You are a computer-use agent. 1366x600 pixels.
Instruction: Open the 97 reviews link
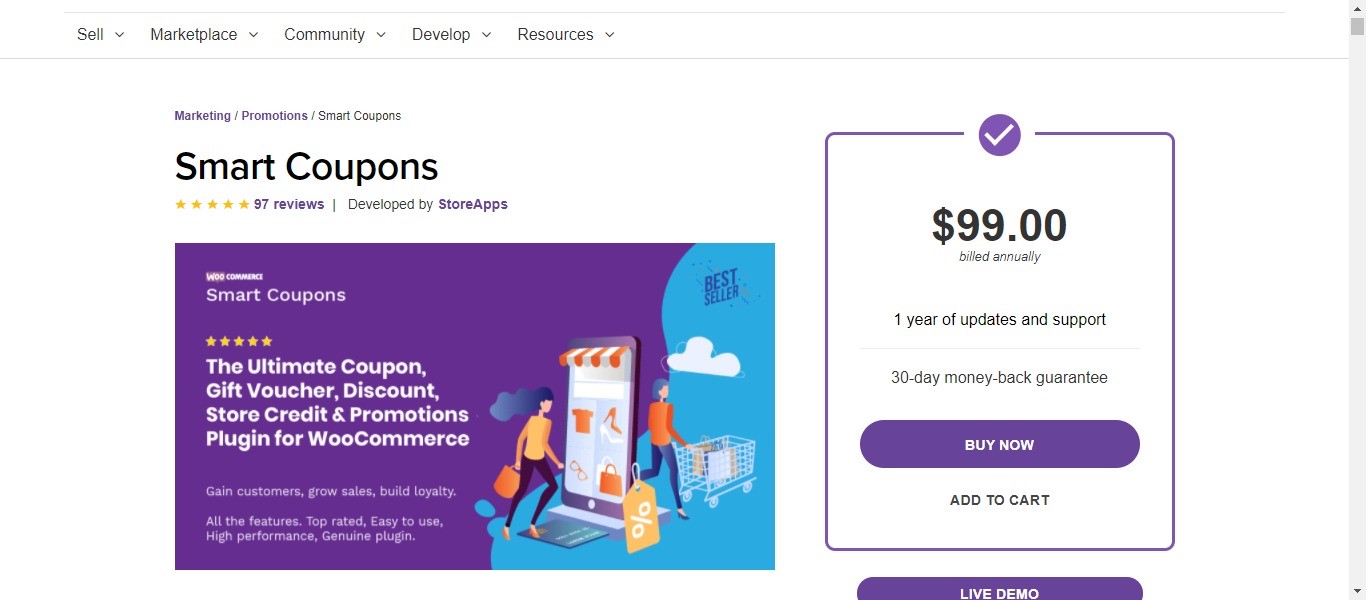pos(289,204)
